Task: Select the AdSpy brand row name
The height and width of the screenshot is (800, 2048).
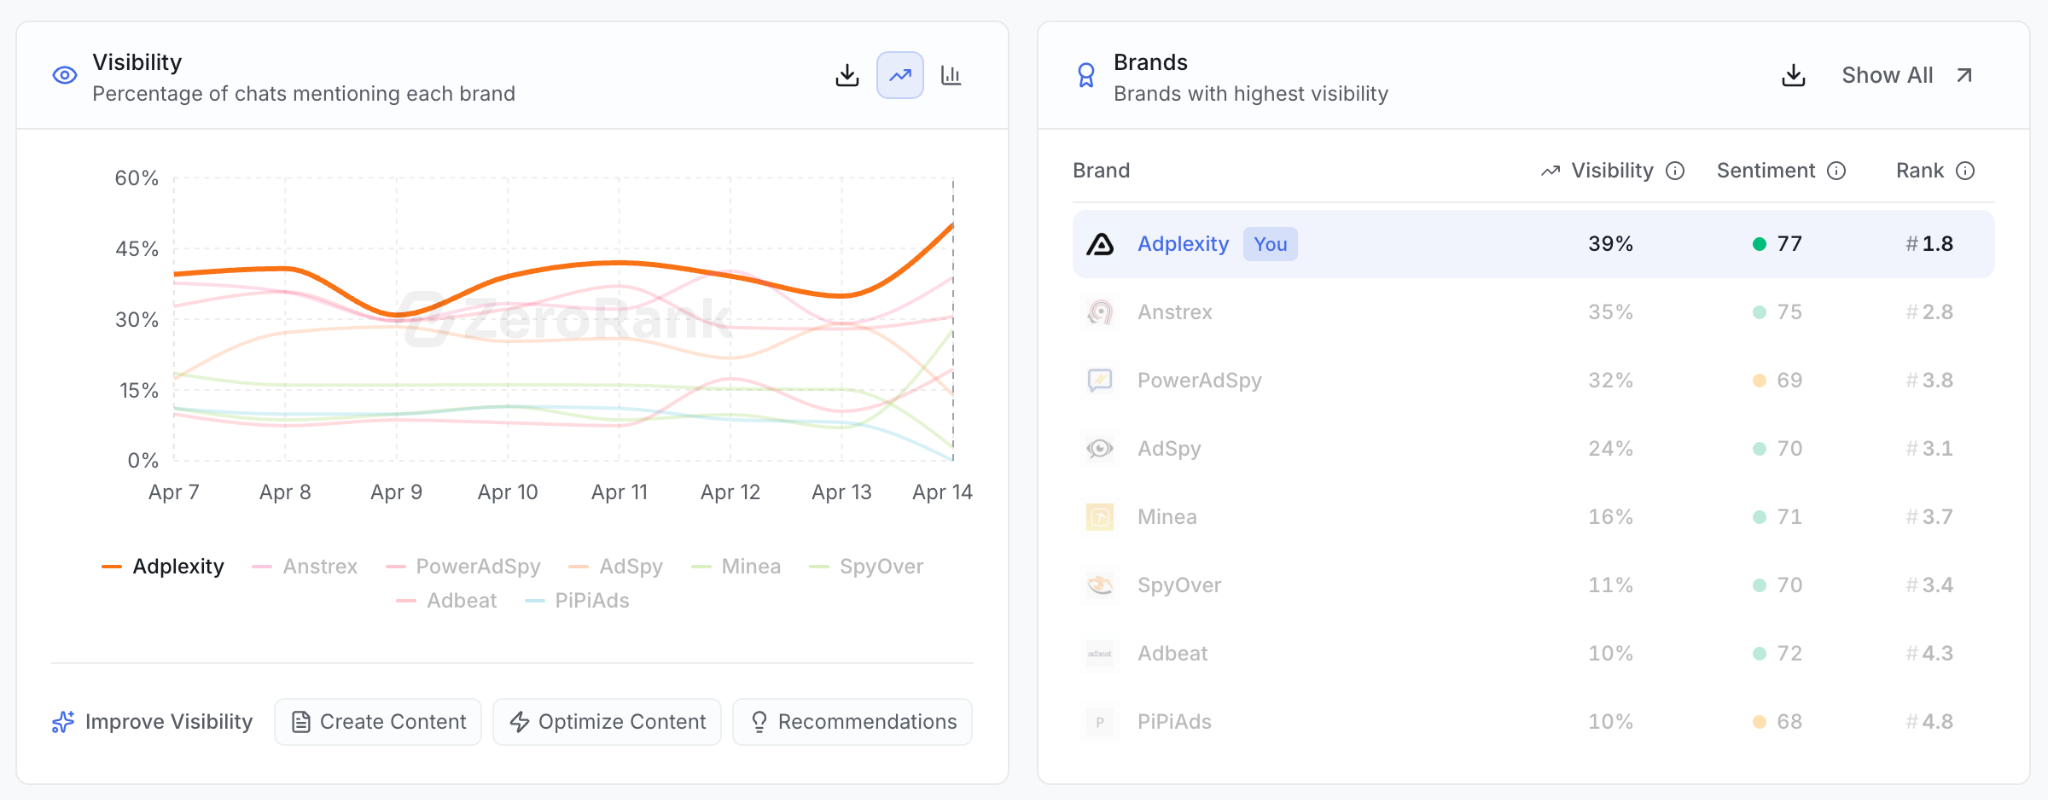Action: [1169, 449]
